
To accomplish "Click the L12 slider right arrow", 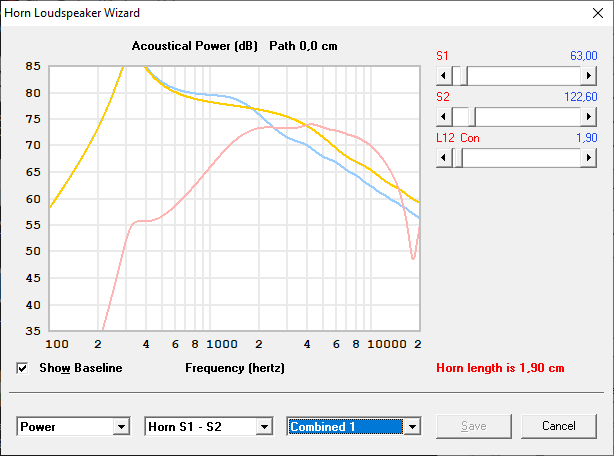I will (589, 158).
